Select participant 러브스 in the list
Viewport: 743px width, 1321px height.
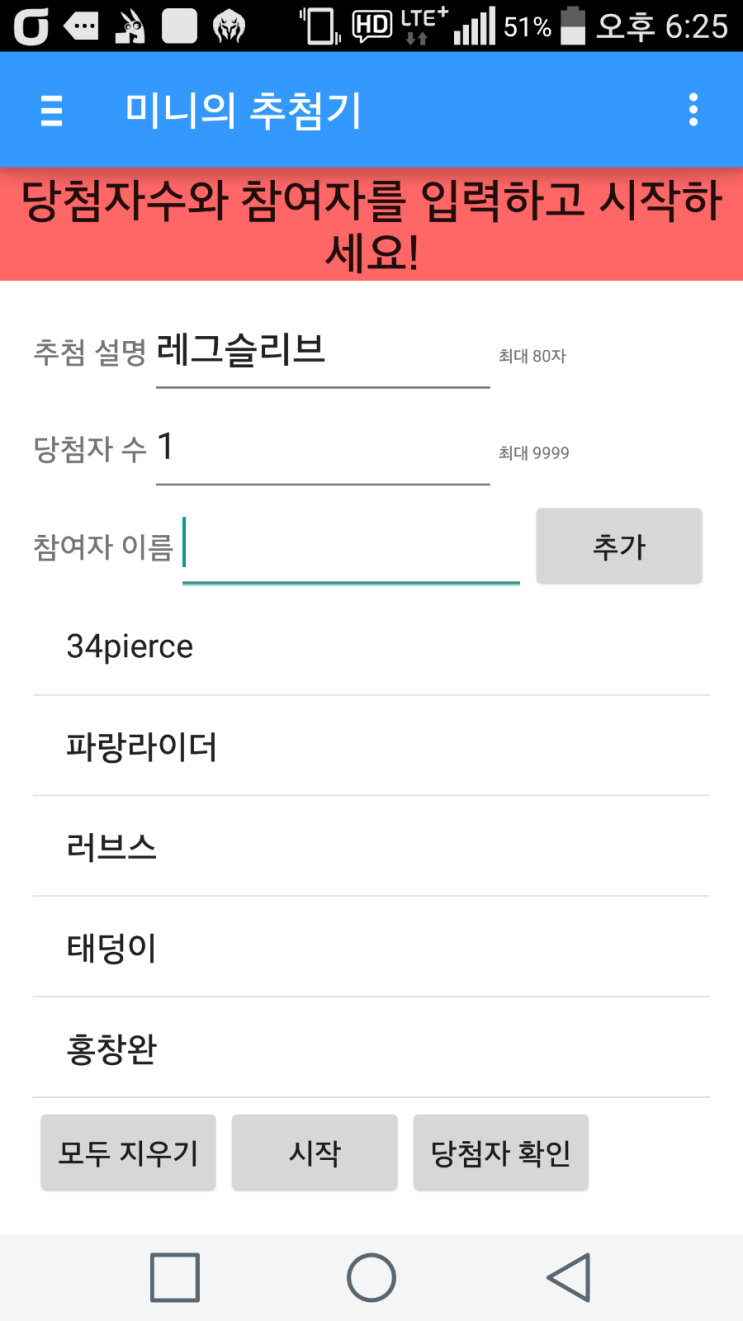pyautogui.click(x=371, y=847)
